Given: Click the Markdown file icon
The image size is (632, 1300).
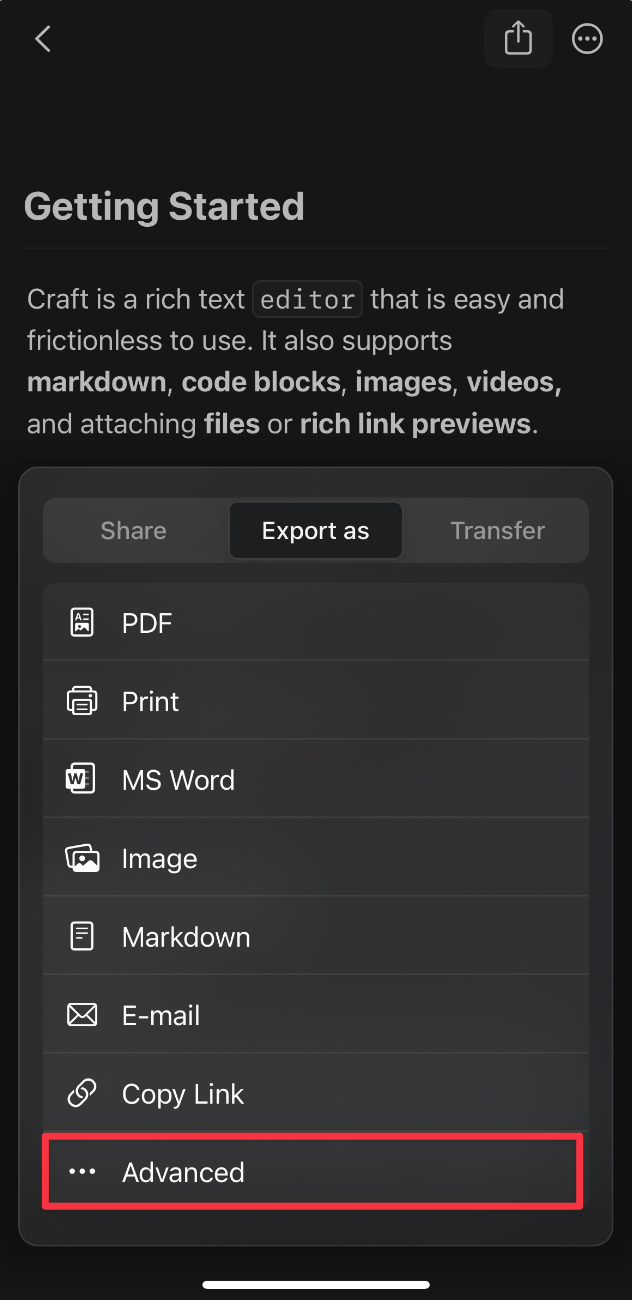Looking at the screenshot, I should (x=82, y=936).
